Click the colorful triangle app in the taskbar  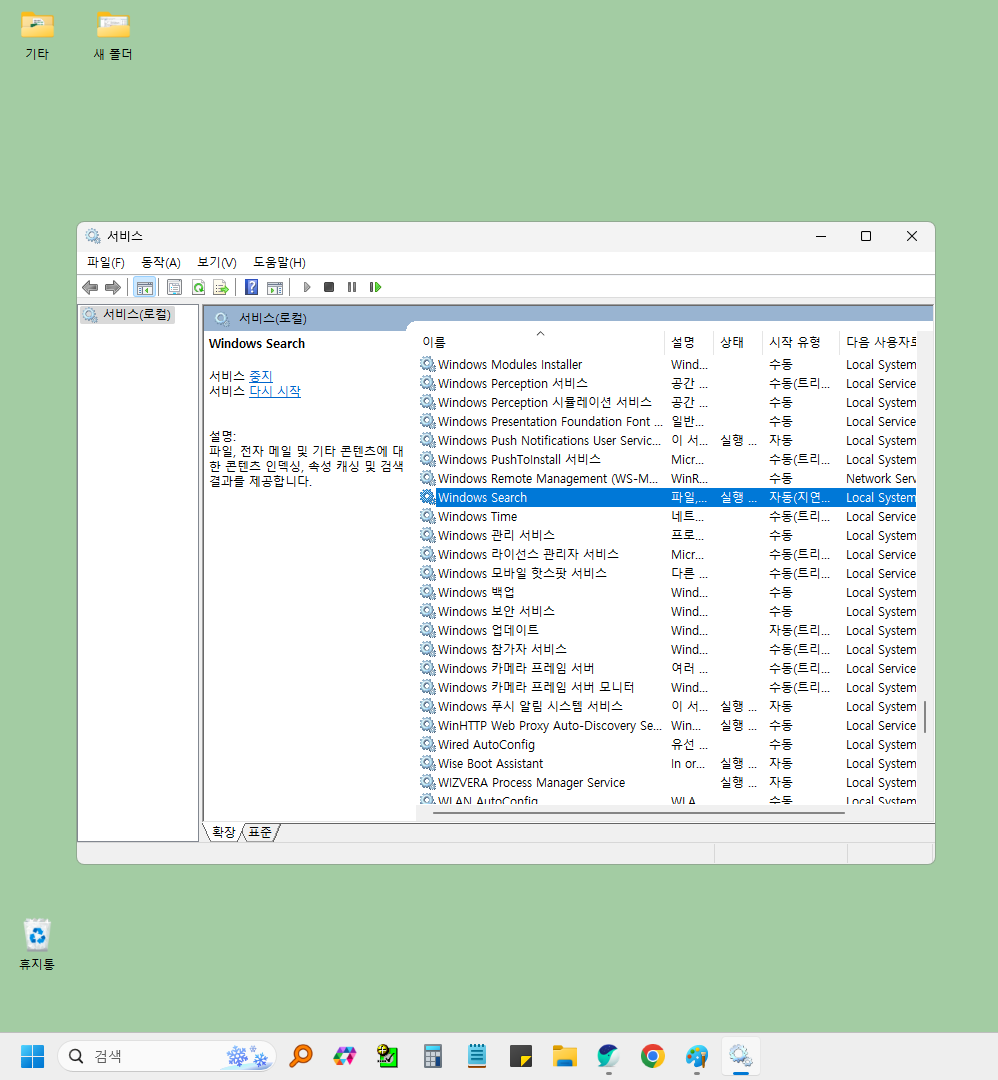click(345, 1056)
